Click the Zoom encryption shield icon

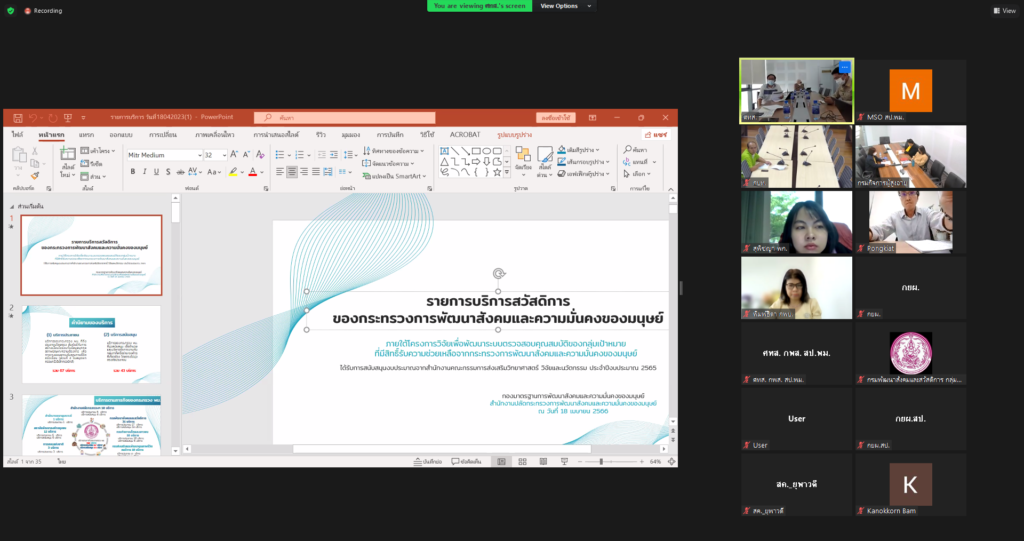pyautogui.click(x=10, y=10)
